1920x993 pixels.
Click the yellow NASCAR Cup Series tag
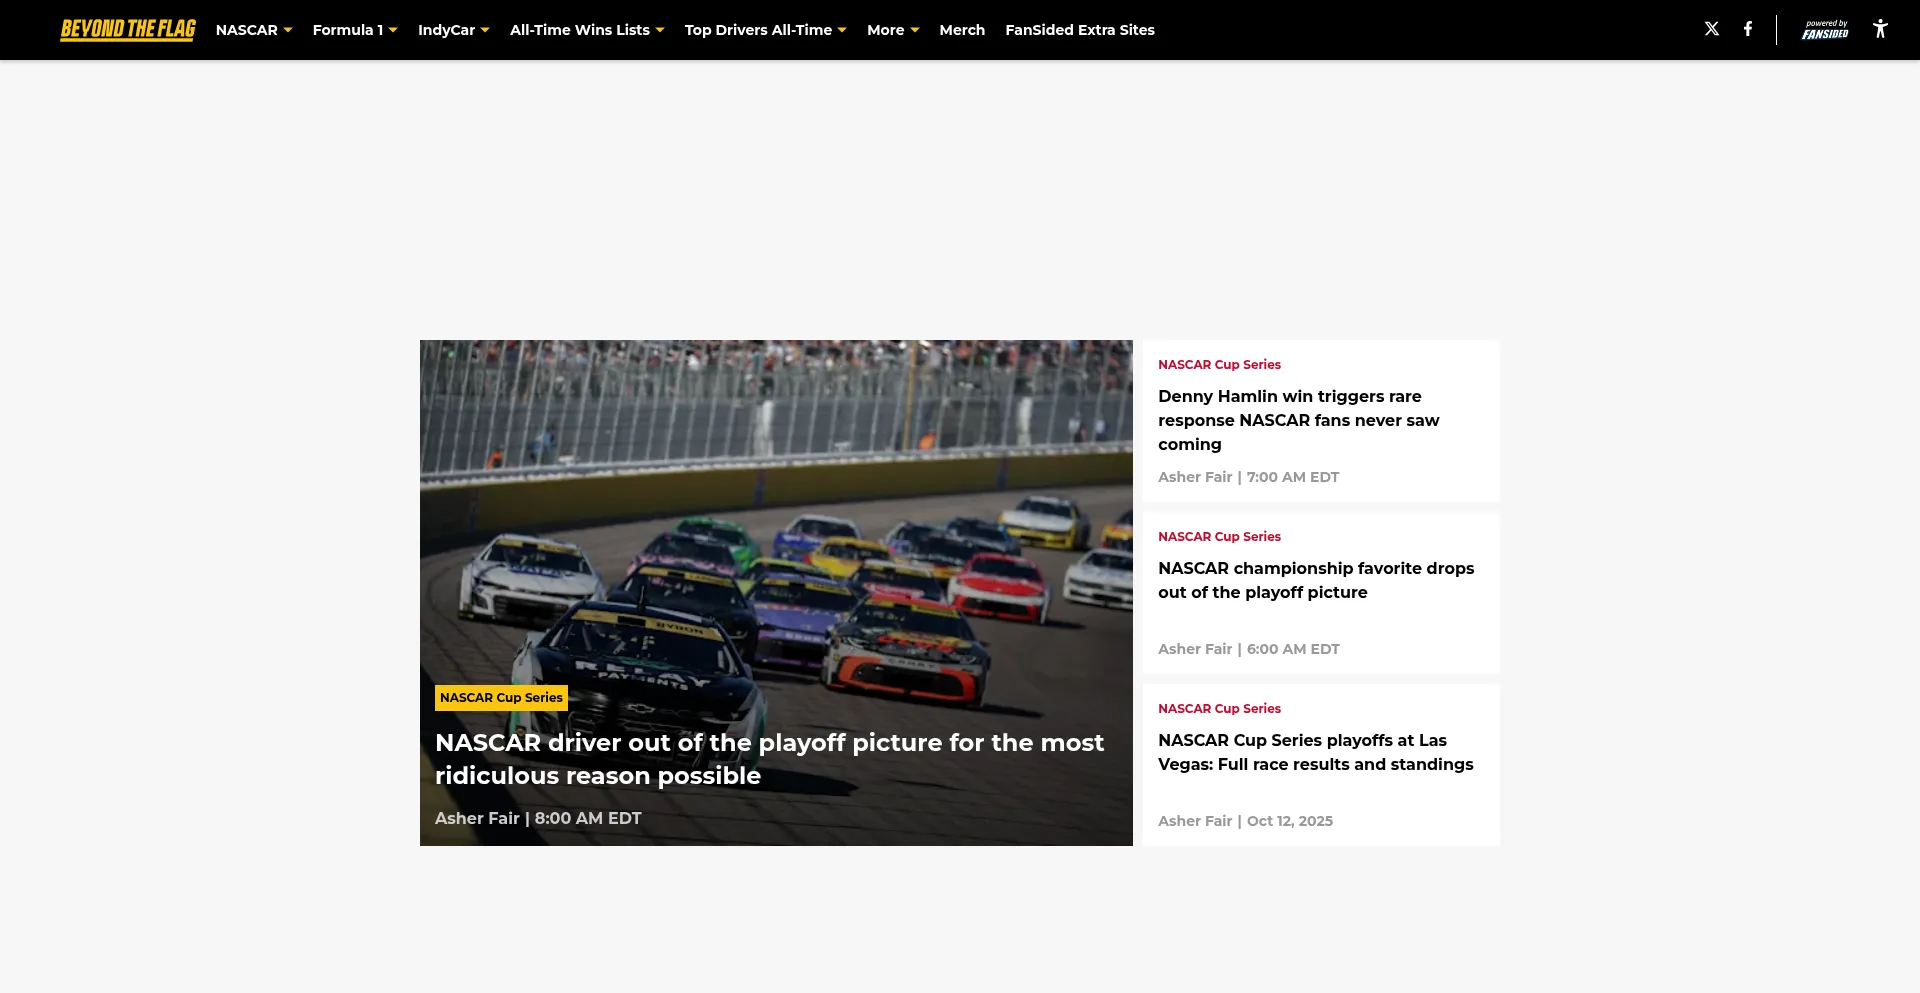[501, 698]
